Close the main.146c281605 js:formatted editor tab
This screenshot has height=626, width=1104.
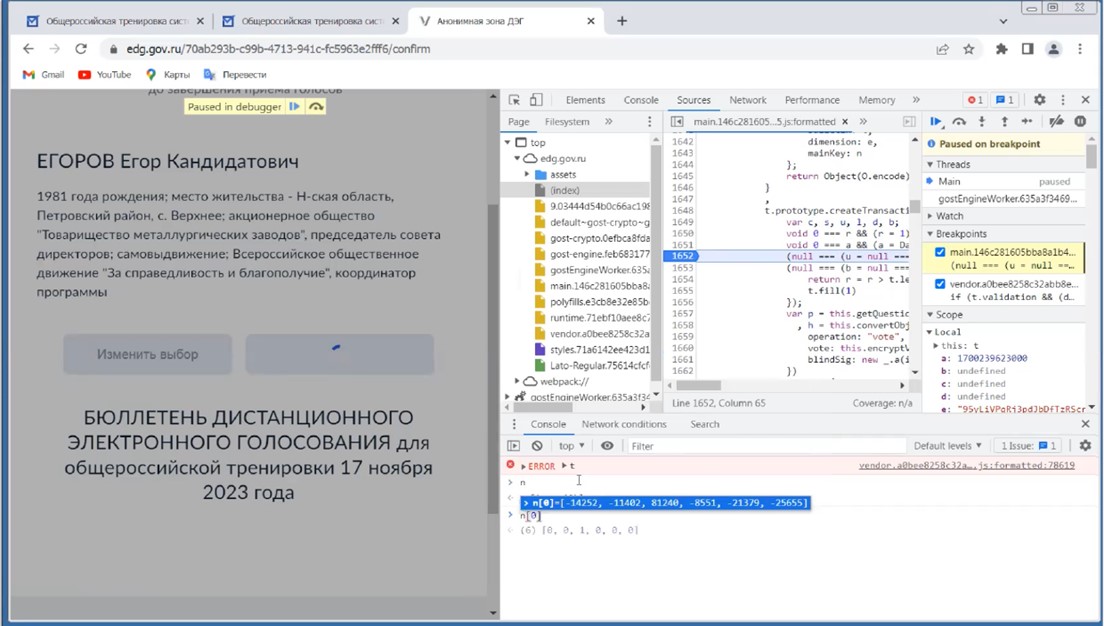pyautogui.click(x=845, y=122)
